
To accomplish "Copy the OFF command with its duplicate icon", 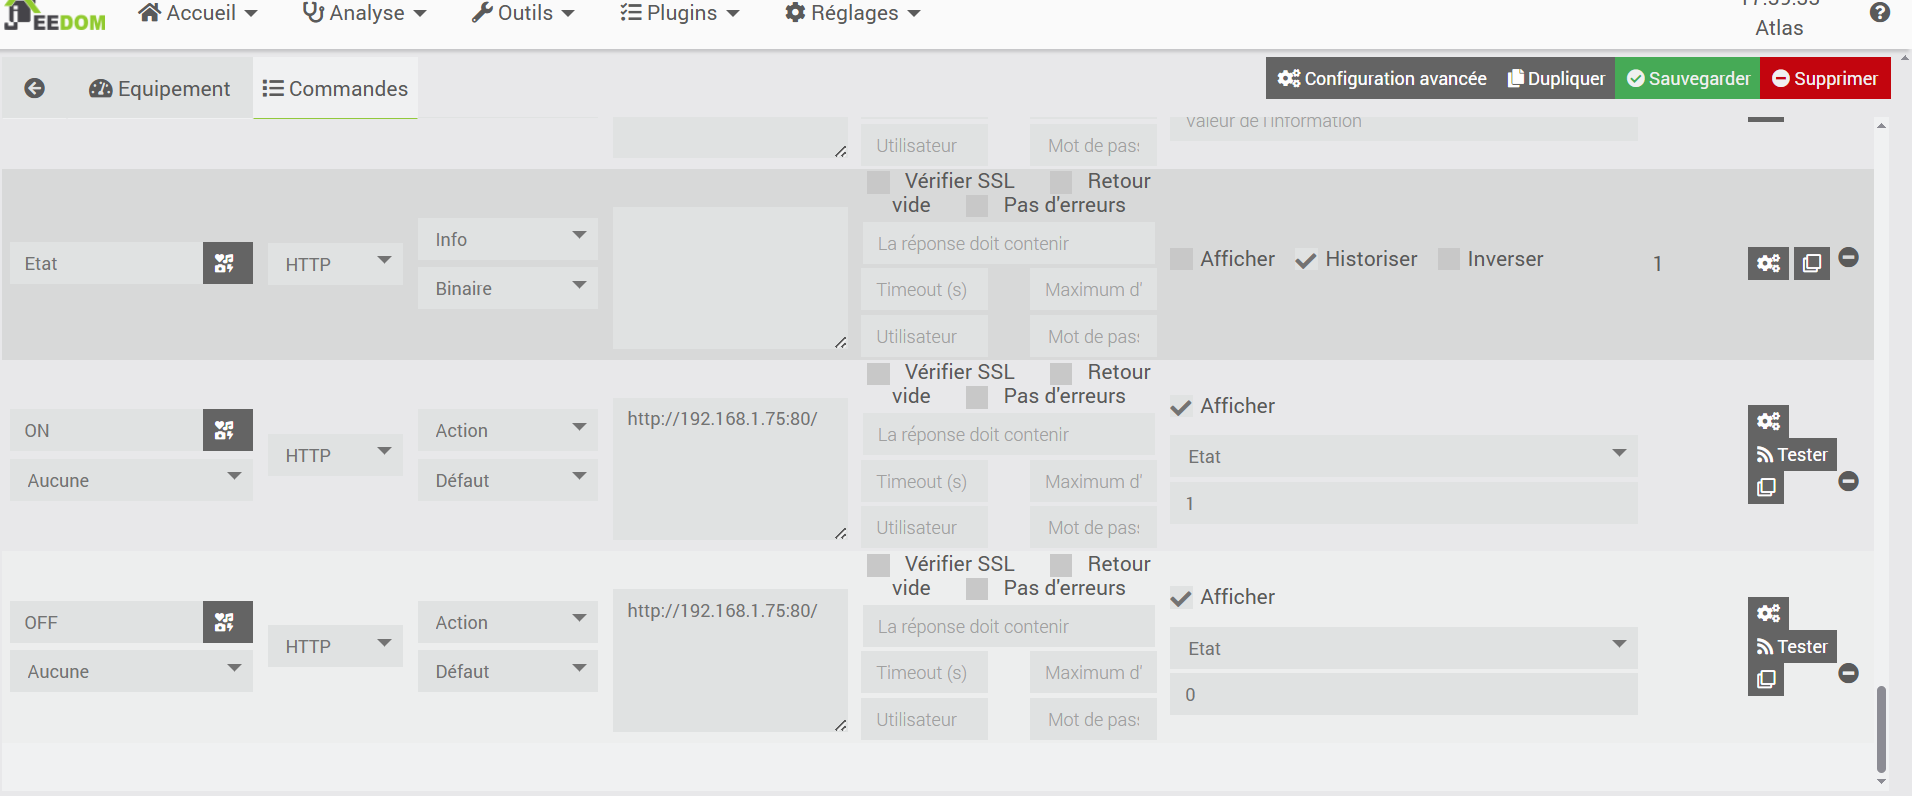I will (1766, 679).
